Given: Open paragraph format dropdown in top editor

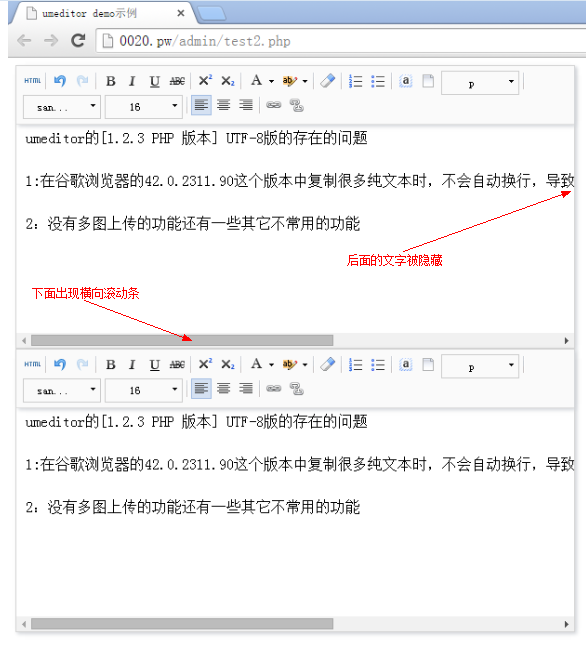Looking at the screenshot, I should pyautogui.click(x=480, y=83).
